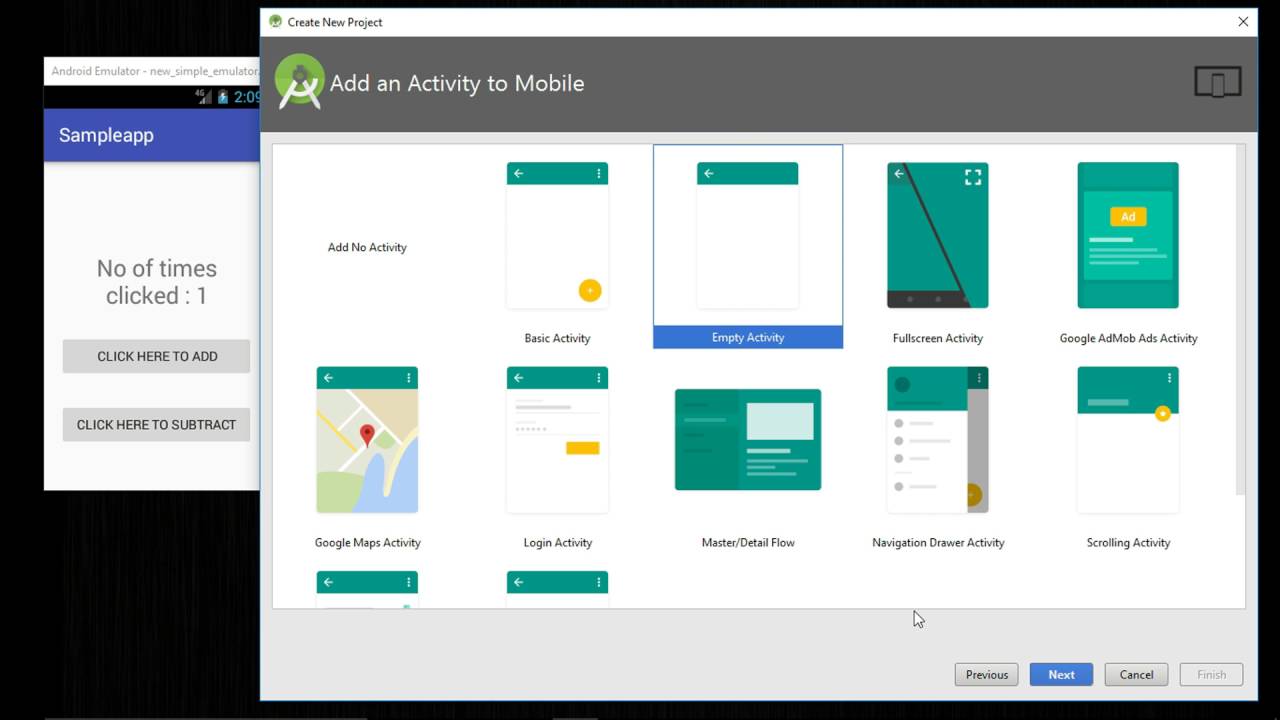Go back with the Previous button
This screenshot has width=1280, height=720.
click(987, 675)
